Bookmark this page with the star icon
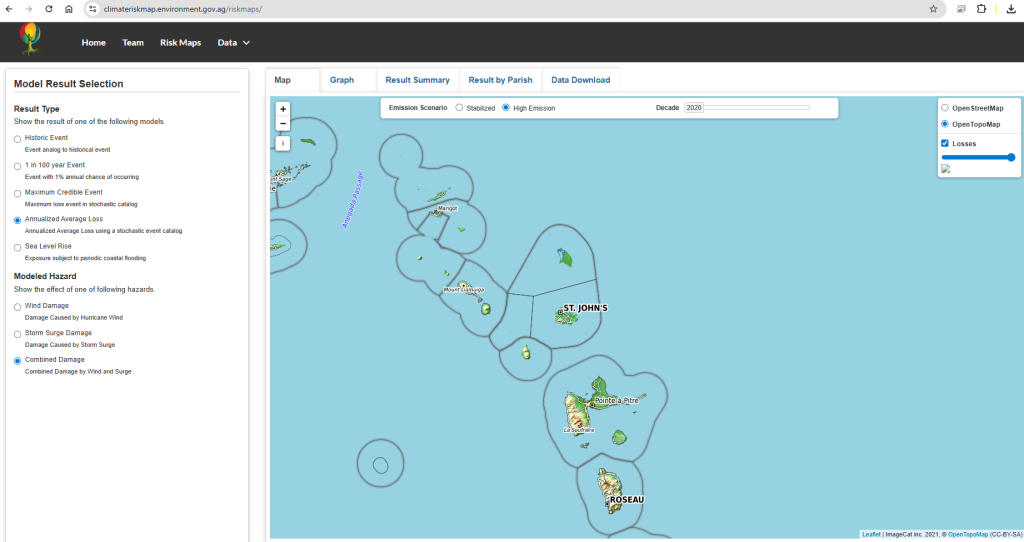This screenshot has width=1024, height=542. point(933,8)
